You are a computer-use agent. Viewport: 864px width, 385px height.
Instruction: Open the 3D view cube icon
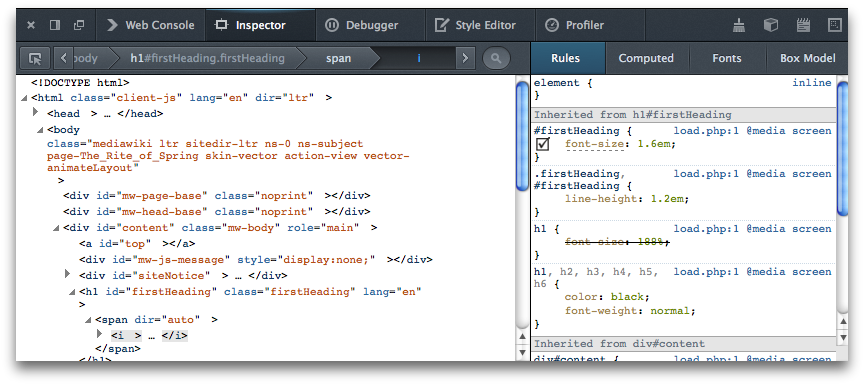coord(770,25)
